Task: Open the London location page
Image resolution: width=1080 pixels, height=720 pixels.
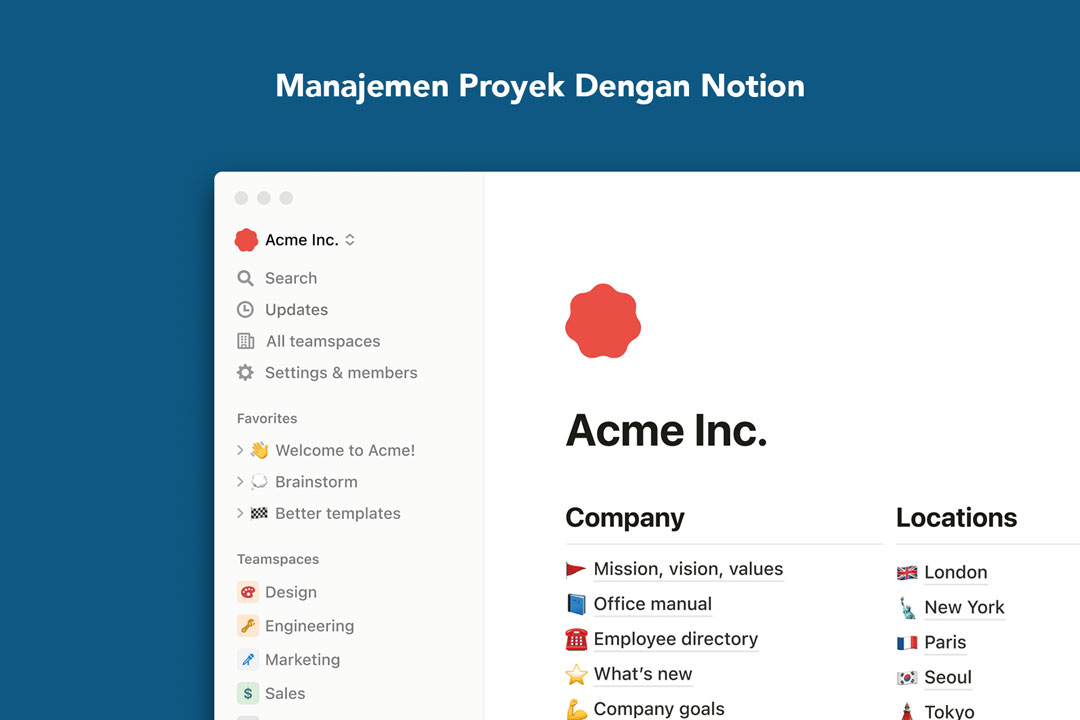Action: 955,573
